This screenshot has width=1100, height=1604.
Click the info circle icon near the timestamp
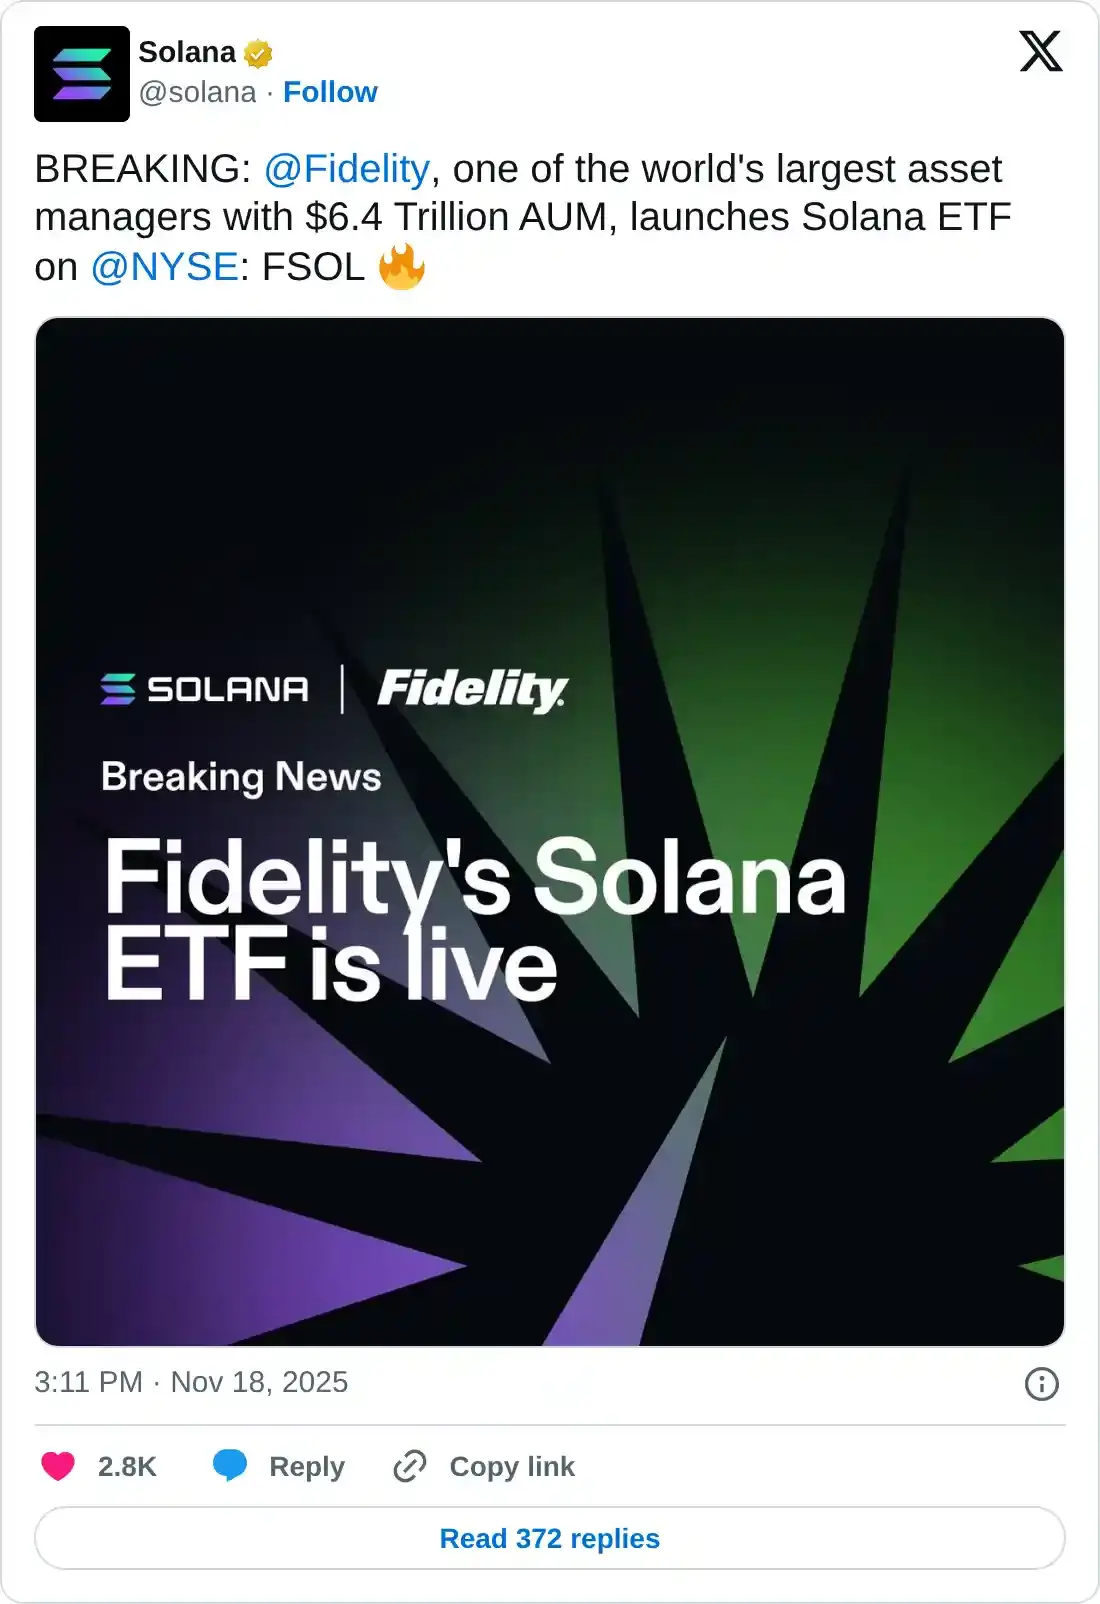[x=1043, y=1382]
